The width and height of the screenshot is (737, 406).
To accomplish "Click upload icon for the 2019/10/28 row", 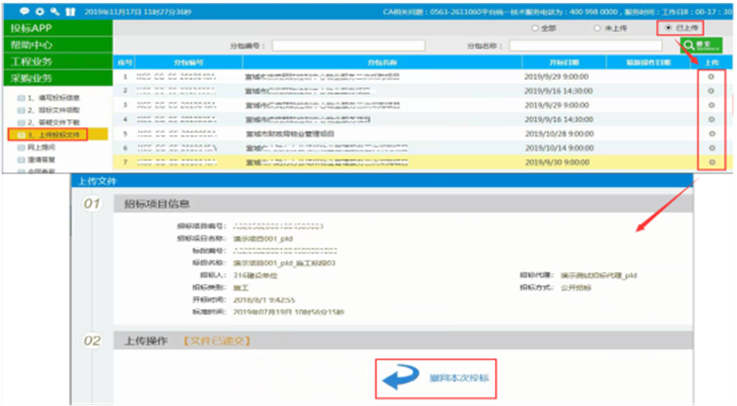I will pos(710,132).
